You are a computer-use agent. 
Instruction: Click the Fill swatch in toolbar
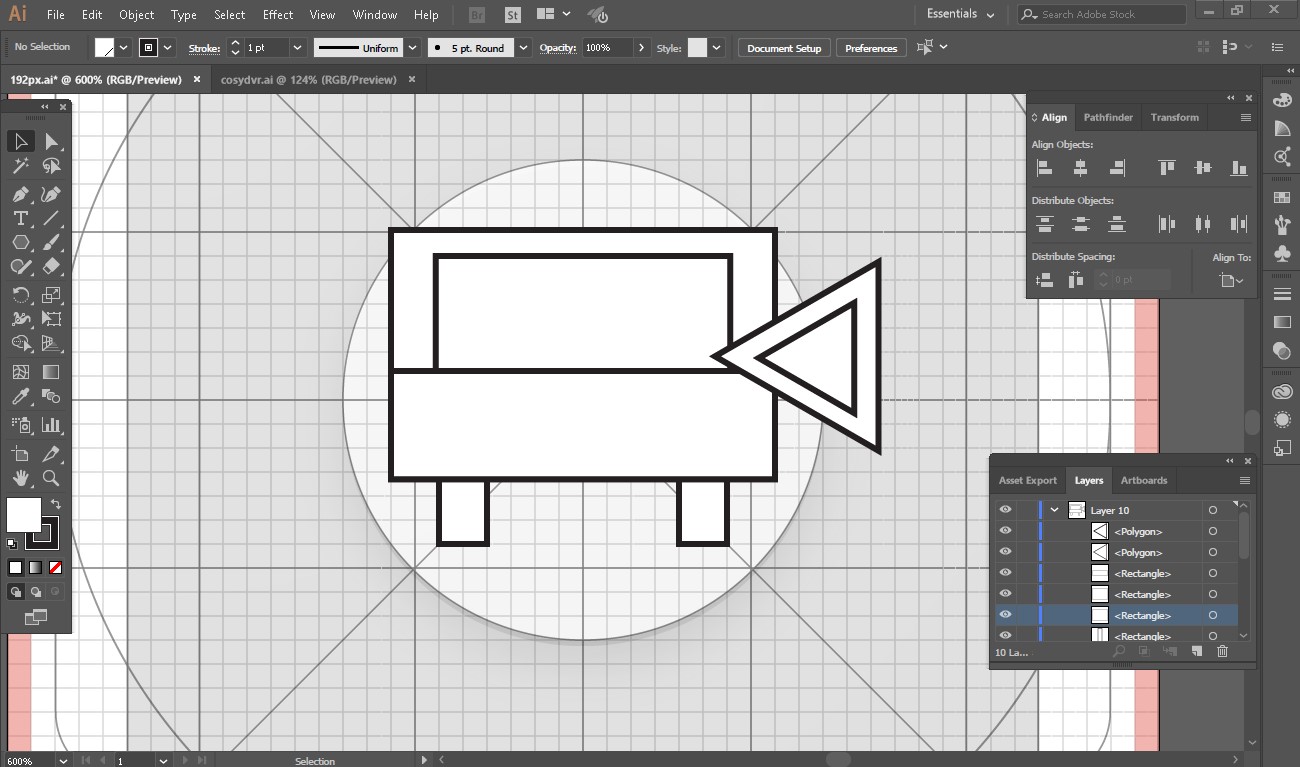tap(24, 516)
